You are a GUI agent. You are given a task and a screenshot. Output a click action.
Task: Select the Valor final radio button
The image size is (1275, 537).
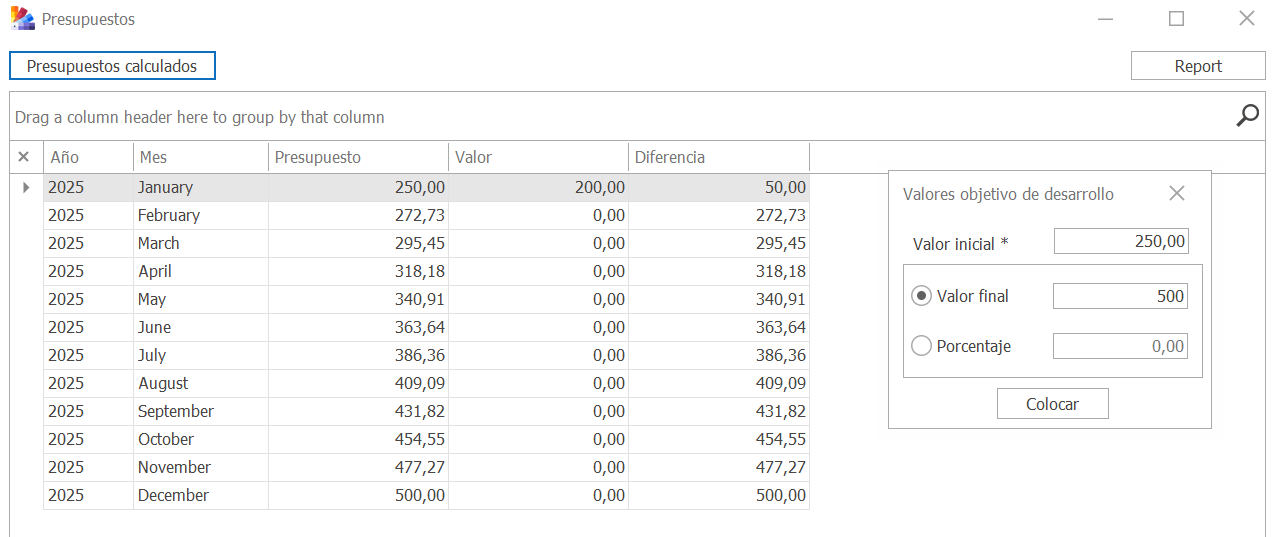(922, 296)
